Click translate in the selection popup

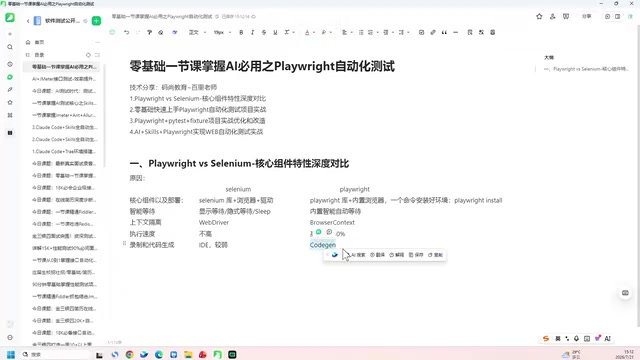(x=378, y=255)
